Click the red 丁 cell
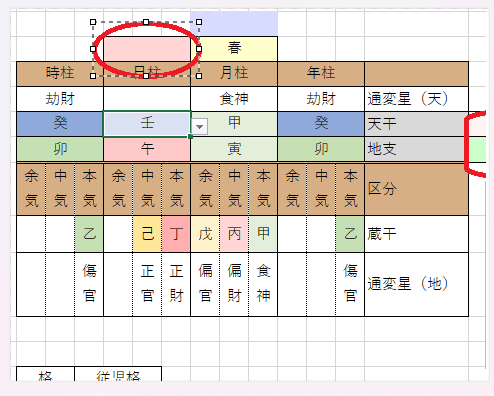The width and height of the screenshot is (494, 396). coord(176,234)
